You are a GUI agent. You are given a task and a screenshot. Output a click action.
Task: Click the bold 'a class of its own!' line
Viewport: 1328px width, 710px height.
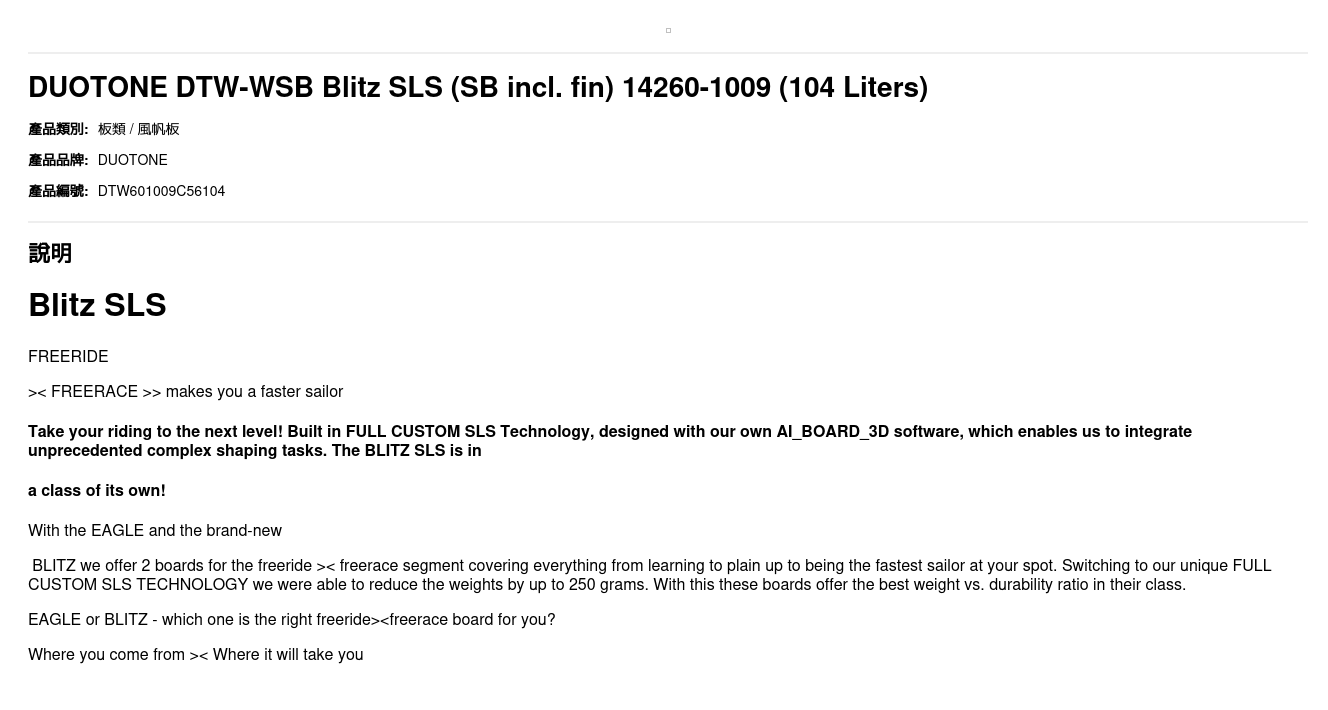click(x=97, y=491)
